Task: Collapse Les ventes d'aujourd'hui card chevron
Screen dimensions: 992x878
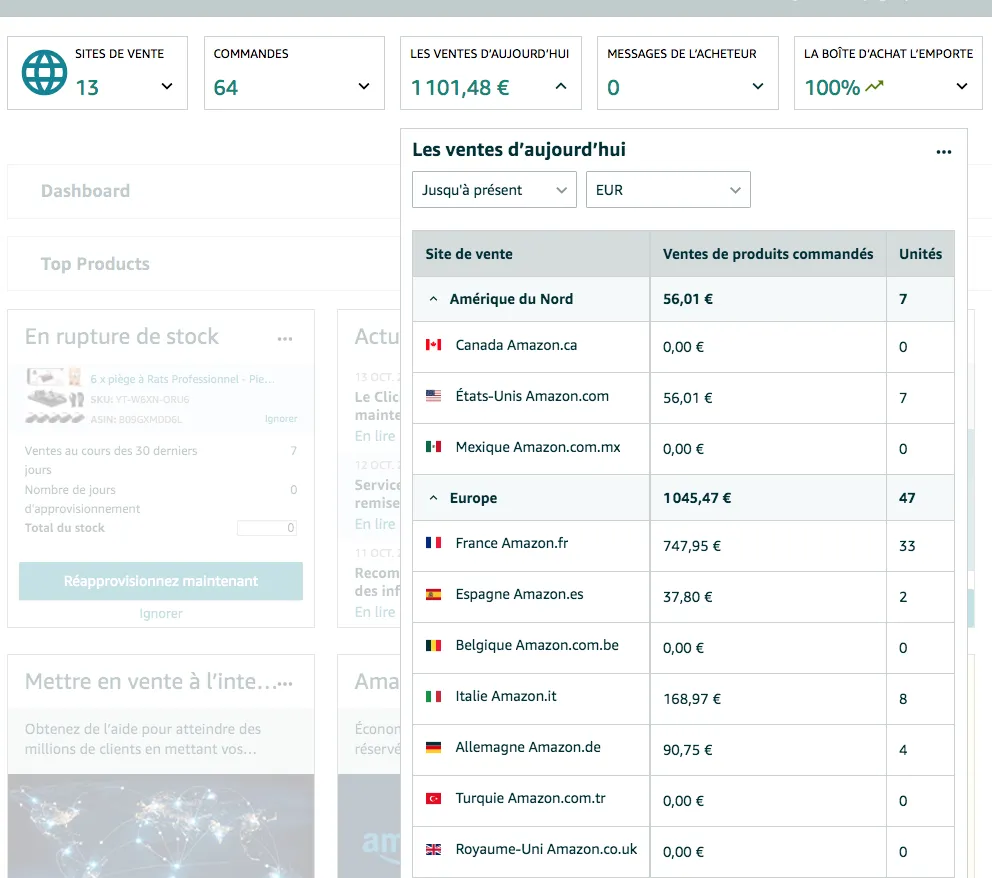Action: 561,87
